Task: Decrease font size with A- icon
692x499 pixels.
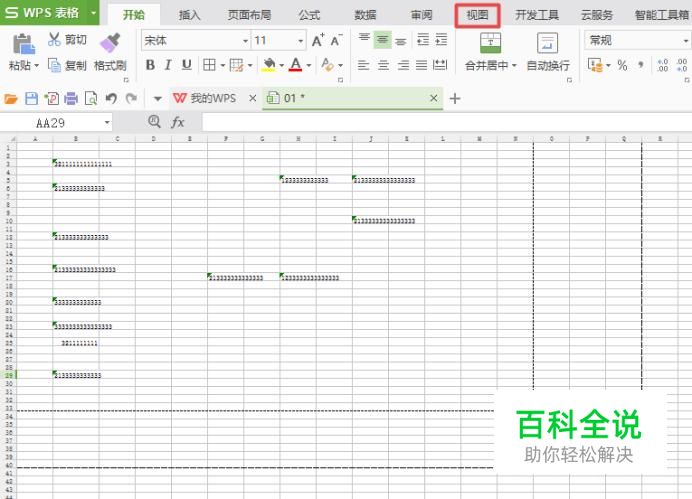Action: (336, 41)
